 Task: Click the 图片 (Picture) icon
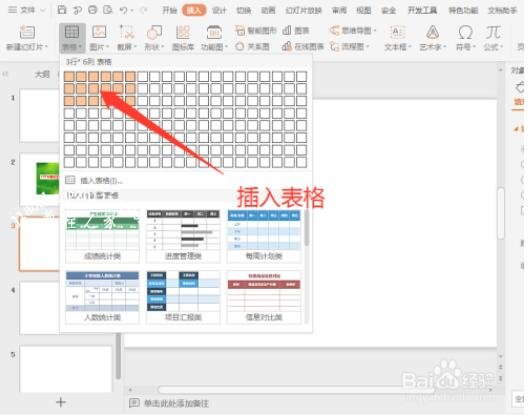tap(99, 32)
